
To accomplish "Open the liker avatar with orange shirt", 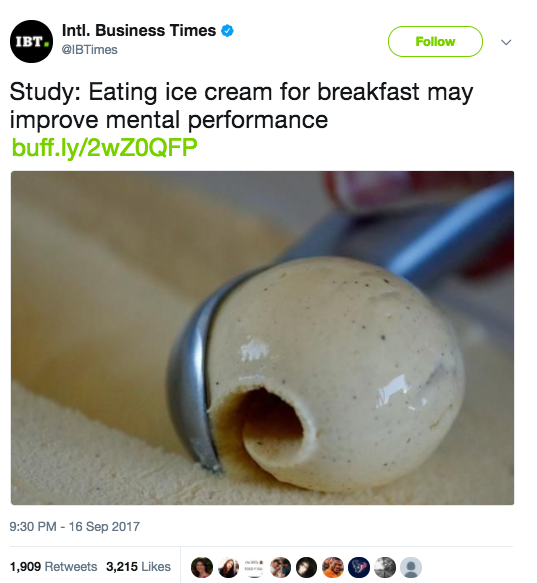I will coord(332,567).
